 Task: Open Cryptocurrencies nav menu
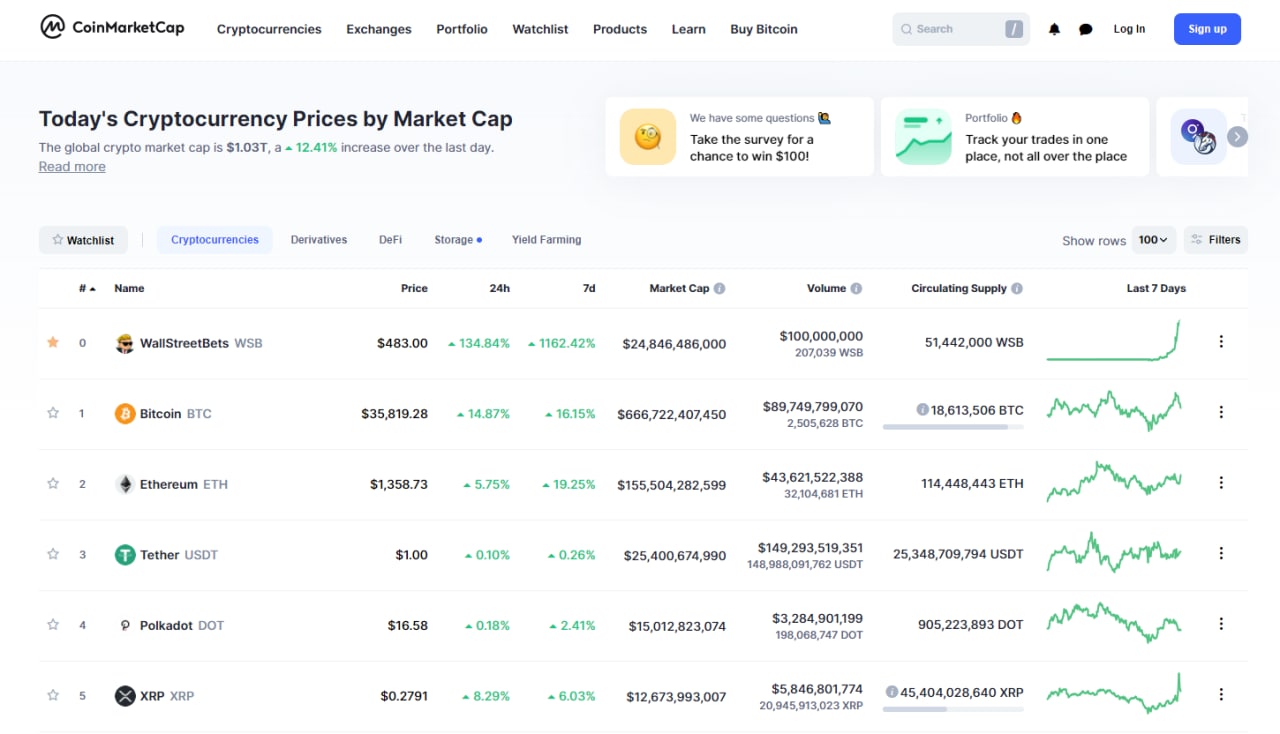[x=269, y=29]
